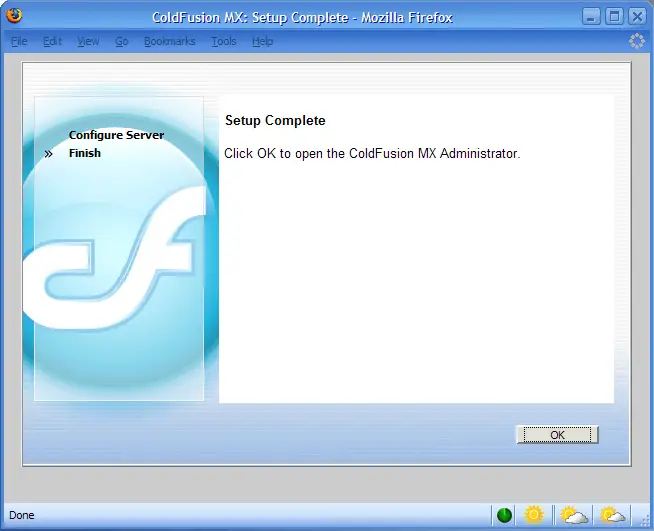The image size is (654, 531).
Task: Click the Setup Complete heading
Action: tap(275, 121)
